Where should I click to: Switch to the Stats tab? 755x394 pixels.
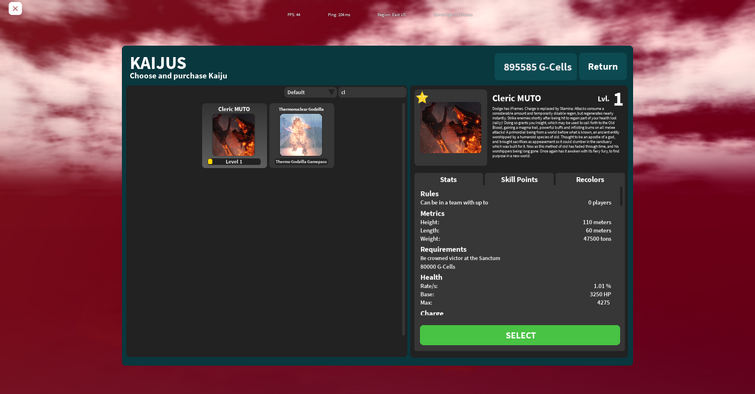pyautogui.click(x=448, y=179)
